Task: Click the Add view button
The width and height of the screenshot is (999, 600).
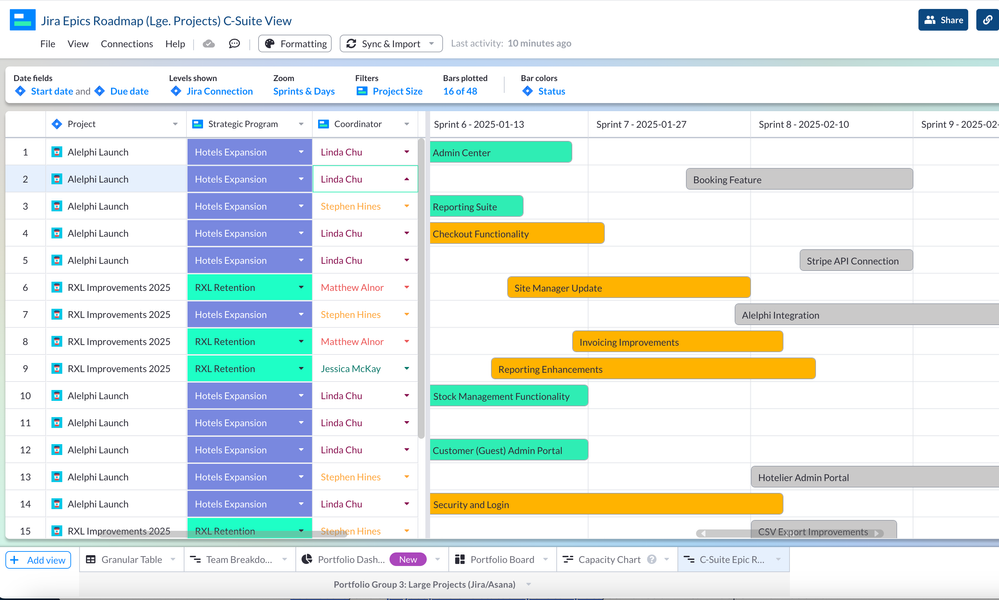Action: click(x=38, y=560)
